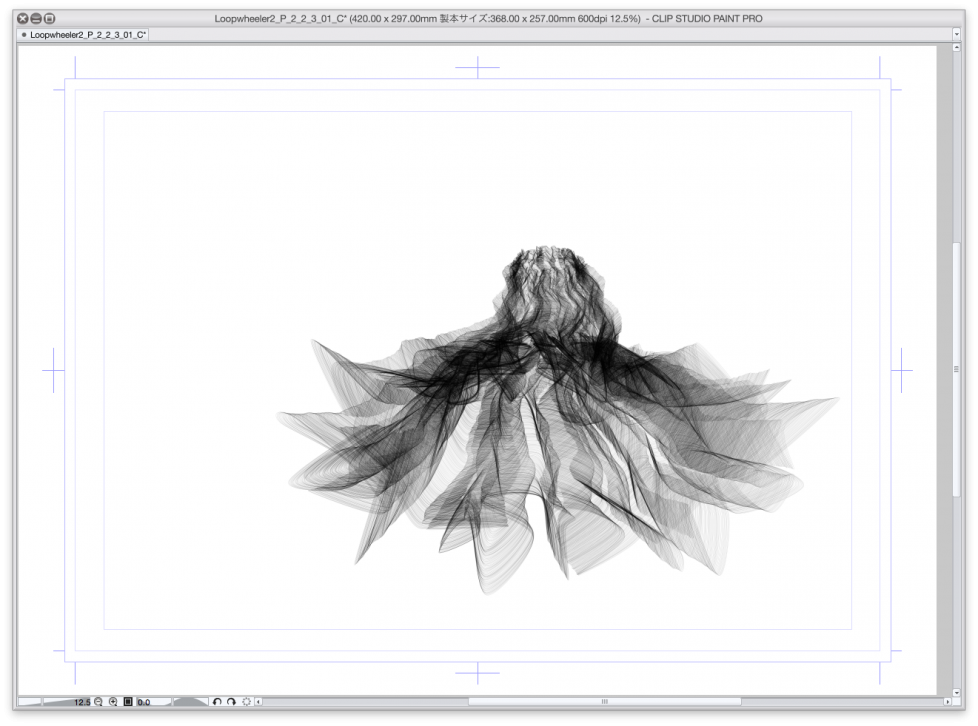Image resolution: width=978 pixels, height=726 pixels.
Task: Rotate canvas right using status bar icon
Action: click(231, 702)
